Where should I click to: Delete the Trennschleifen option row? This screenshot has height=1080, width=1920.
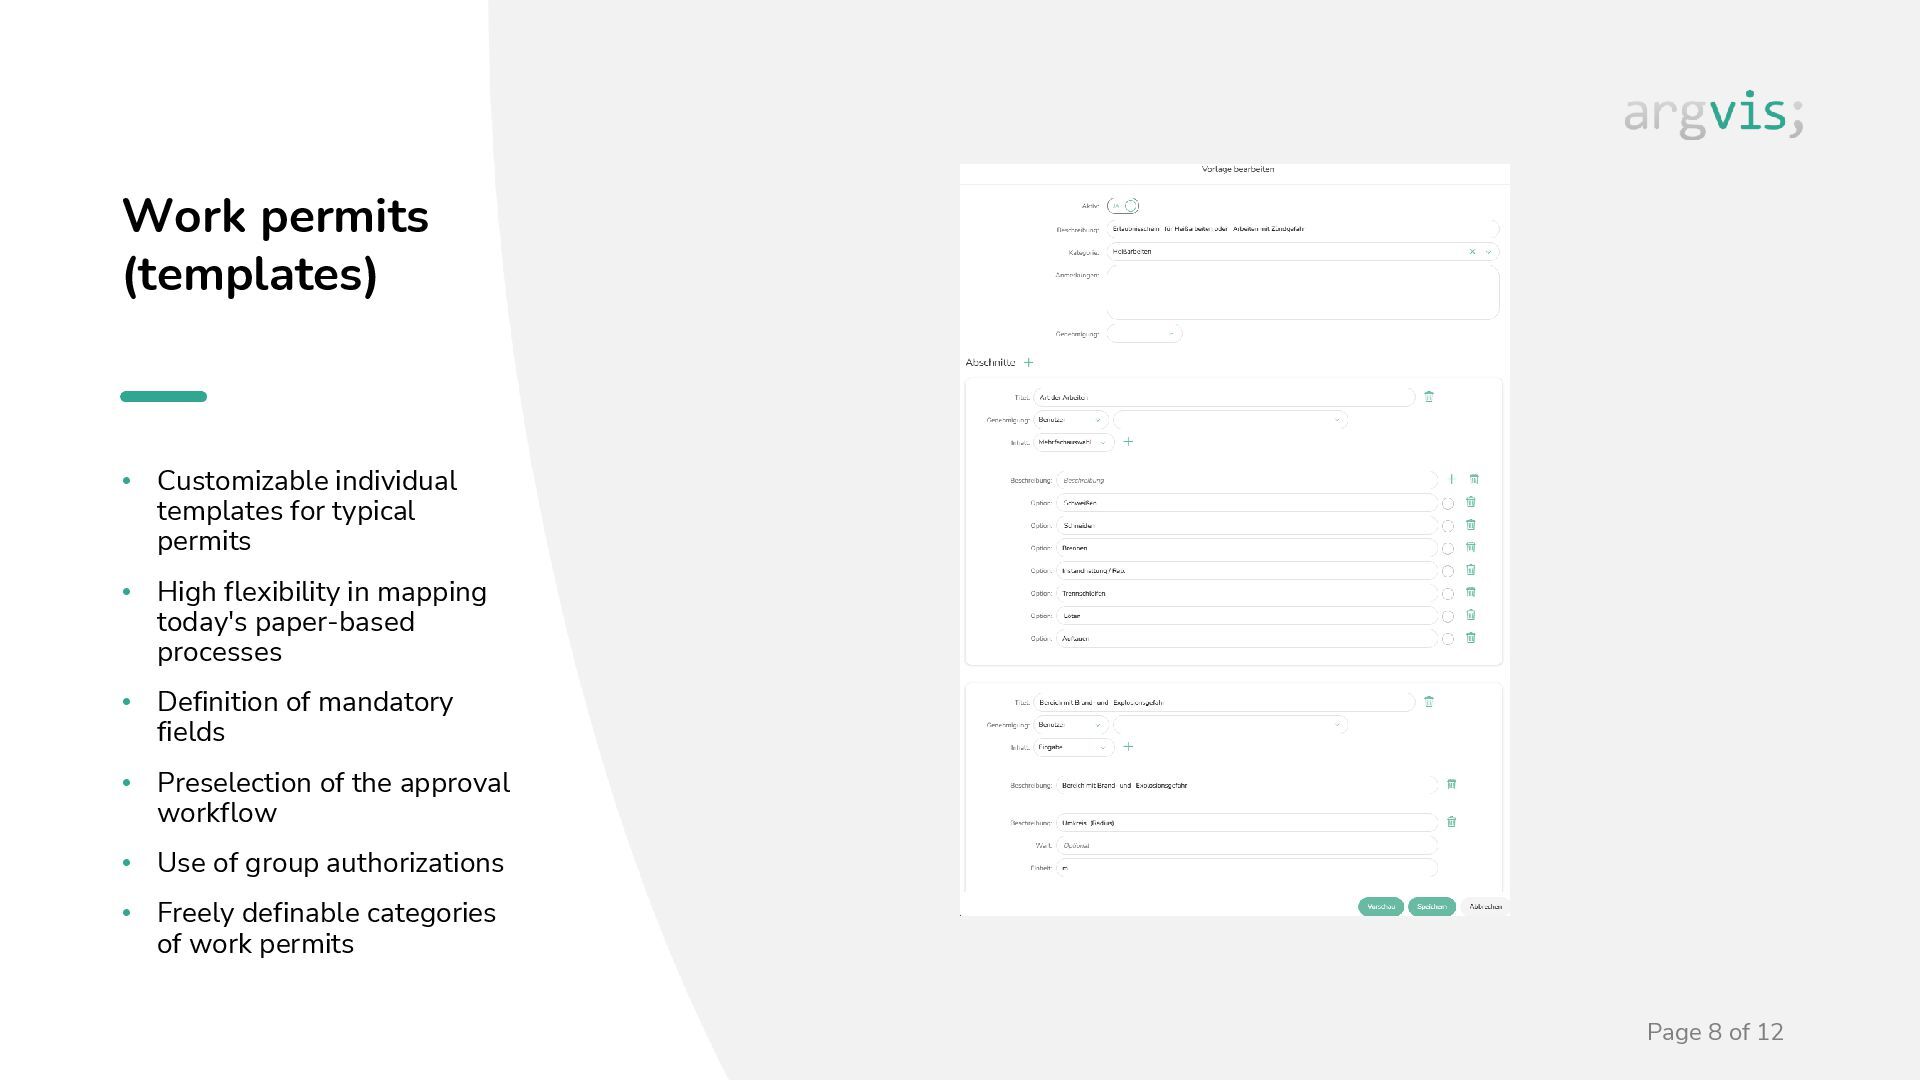tap(1470, 593)
